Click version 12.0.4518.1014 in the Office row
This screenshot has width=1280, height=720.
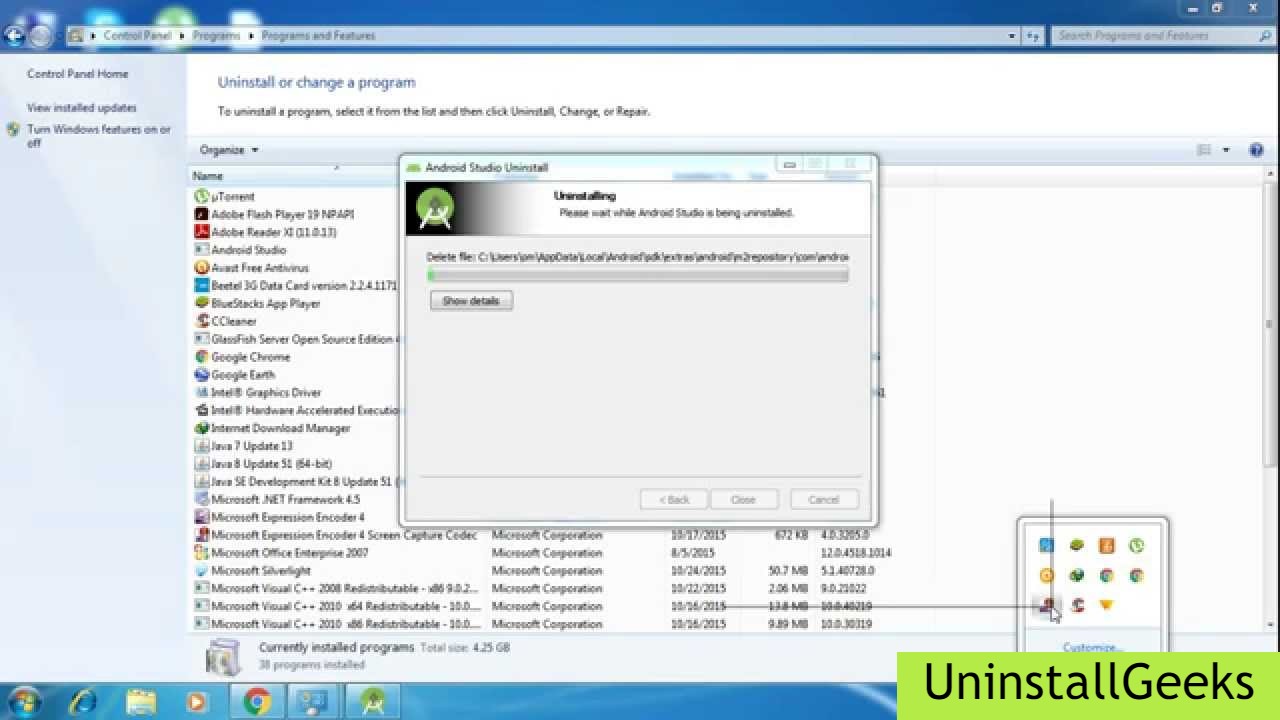coord(856,553)
